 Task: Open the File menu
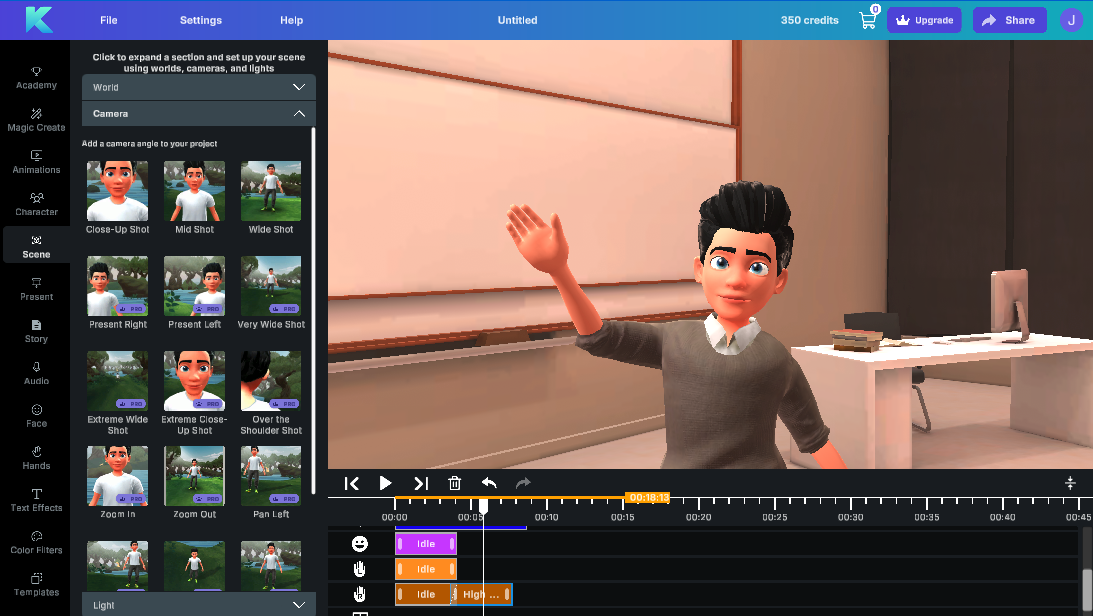pos(108,20)
